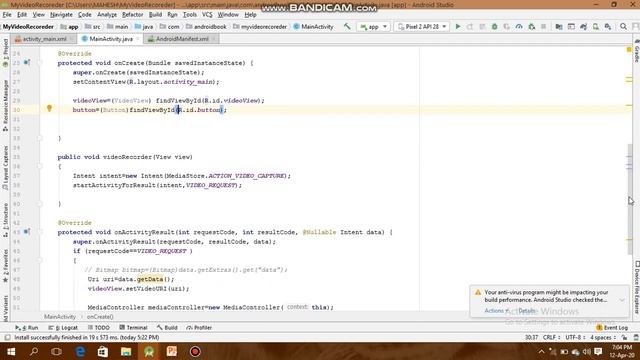640x360 pixels.
Task: Switch to activity_main.xml tab
Action: (44, 39)
